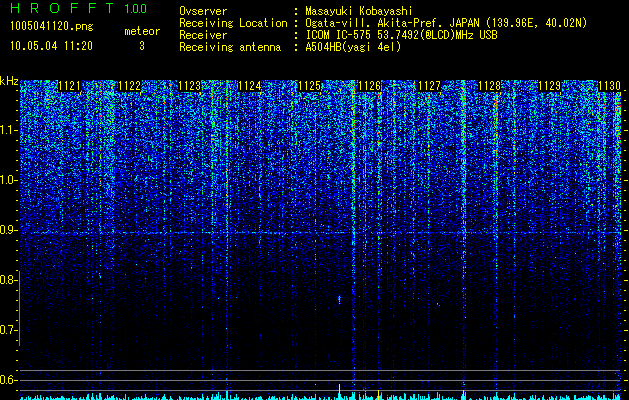This screenshot has height=400, width=629.
Task: Click the 1121 time marker
Action: (x=69, y=86)
